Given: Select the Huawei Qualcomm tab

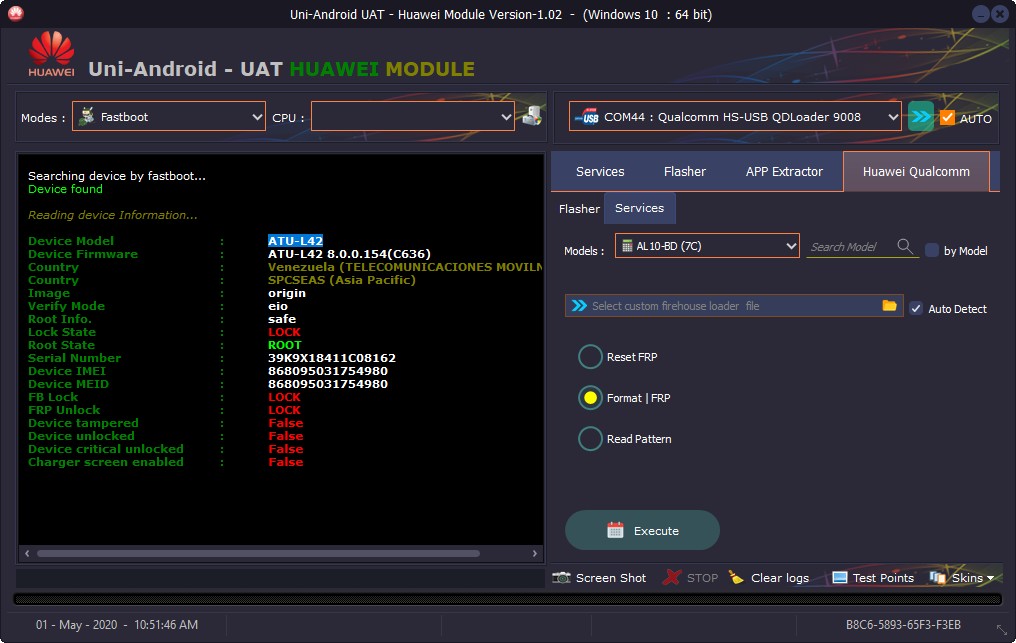Looking at the screenshot, I should click(916, 171).
